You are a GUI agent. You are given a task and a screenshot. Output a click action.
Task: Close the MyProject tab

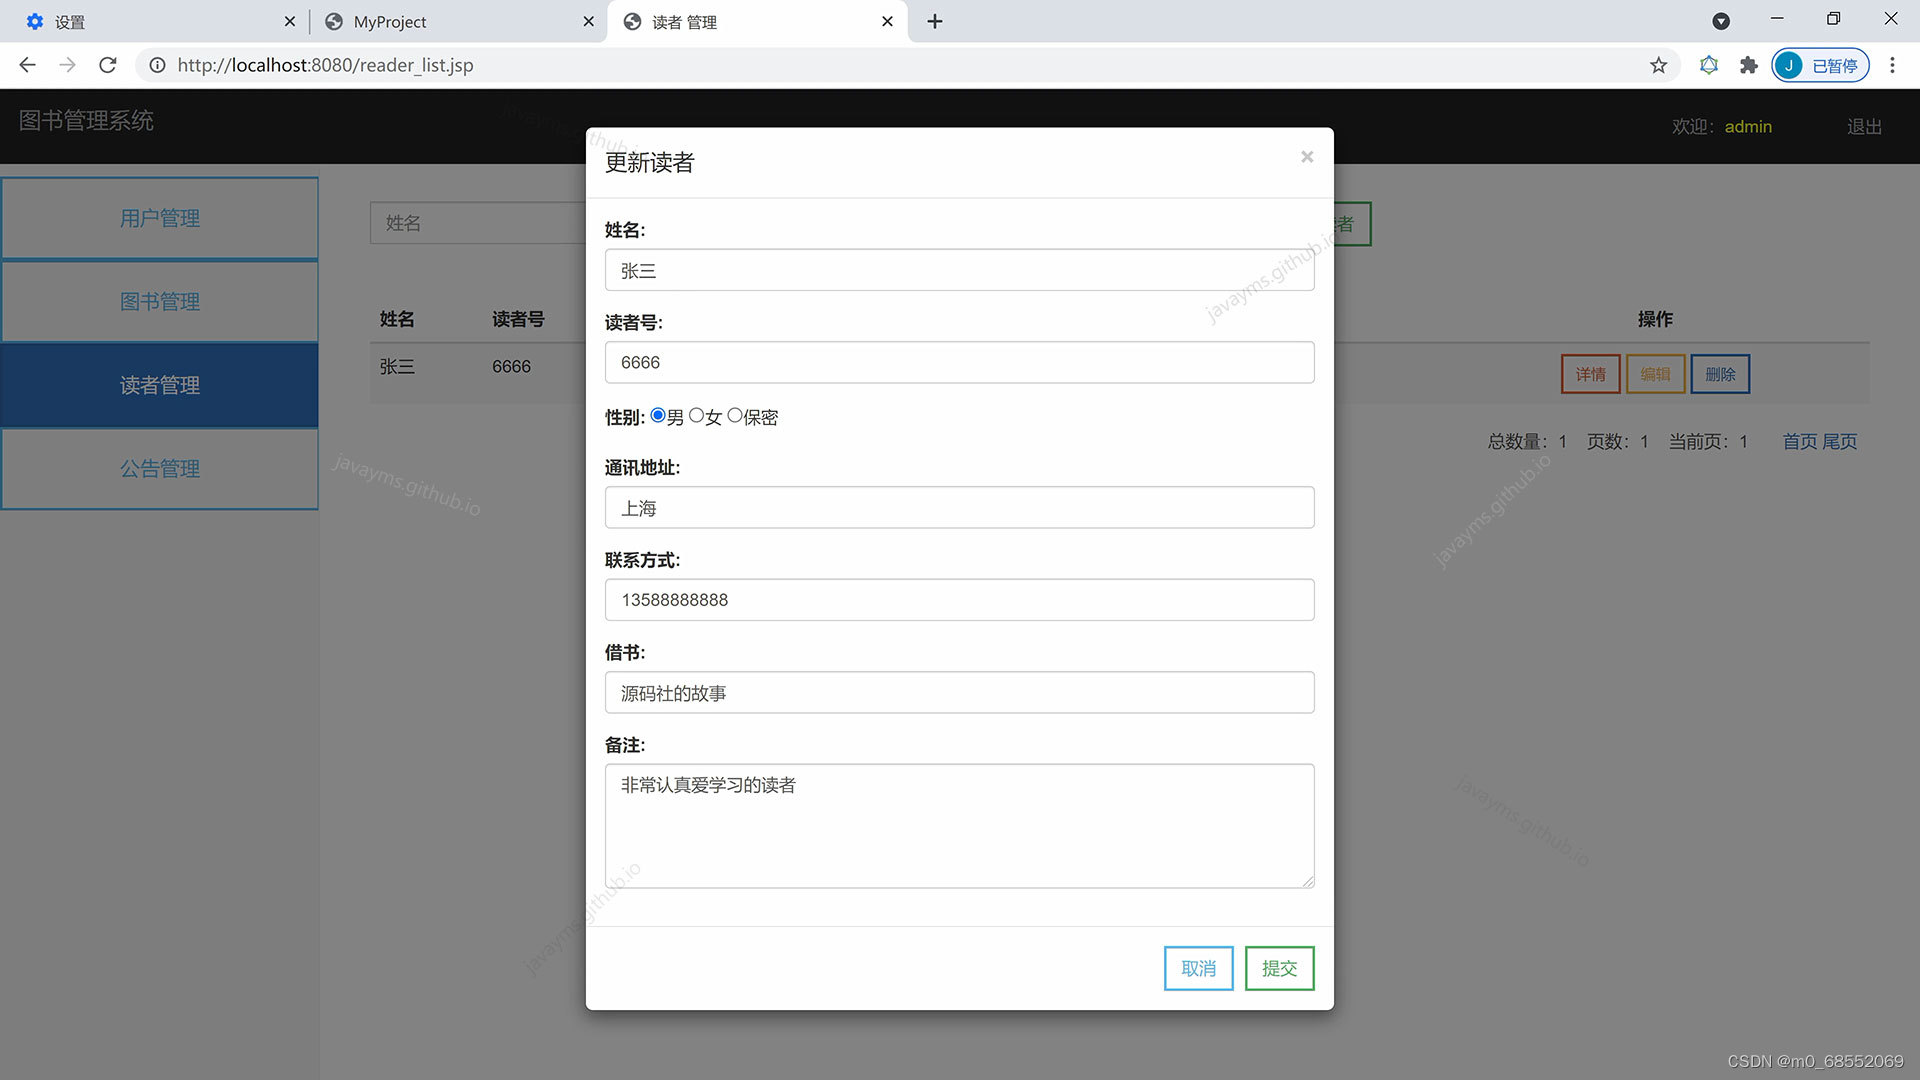(588, 21)
